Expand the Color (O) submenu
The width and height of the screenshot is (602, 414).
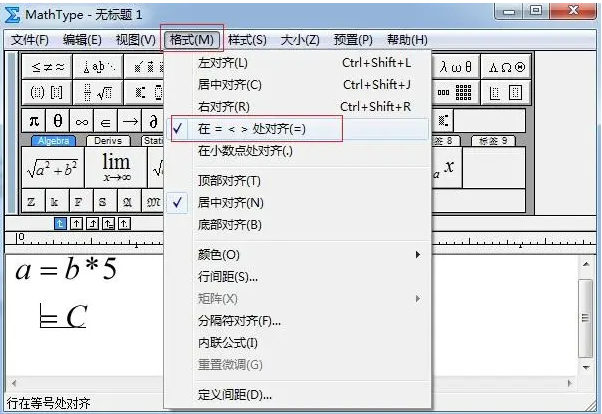coord(220,255)
